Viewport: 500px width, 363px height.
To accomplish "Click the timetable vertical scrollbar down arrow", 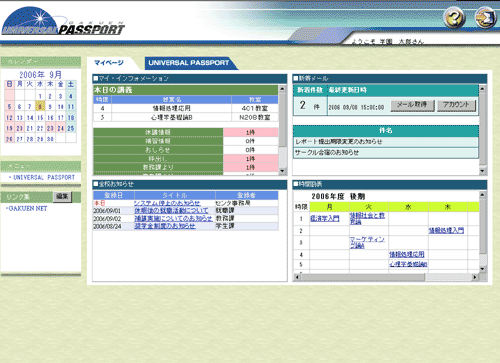I will (482, 269).
